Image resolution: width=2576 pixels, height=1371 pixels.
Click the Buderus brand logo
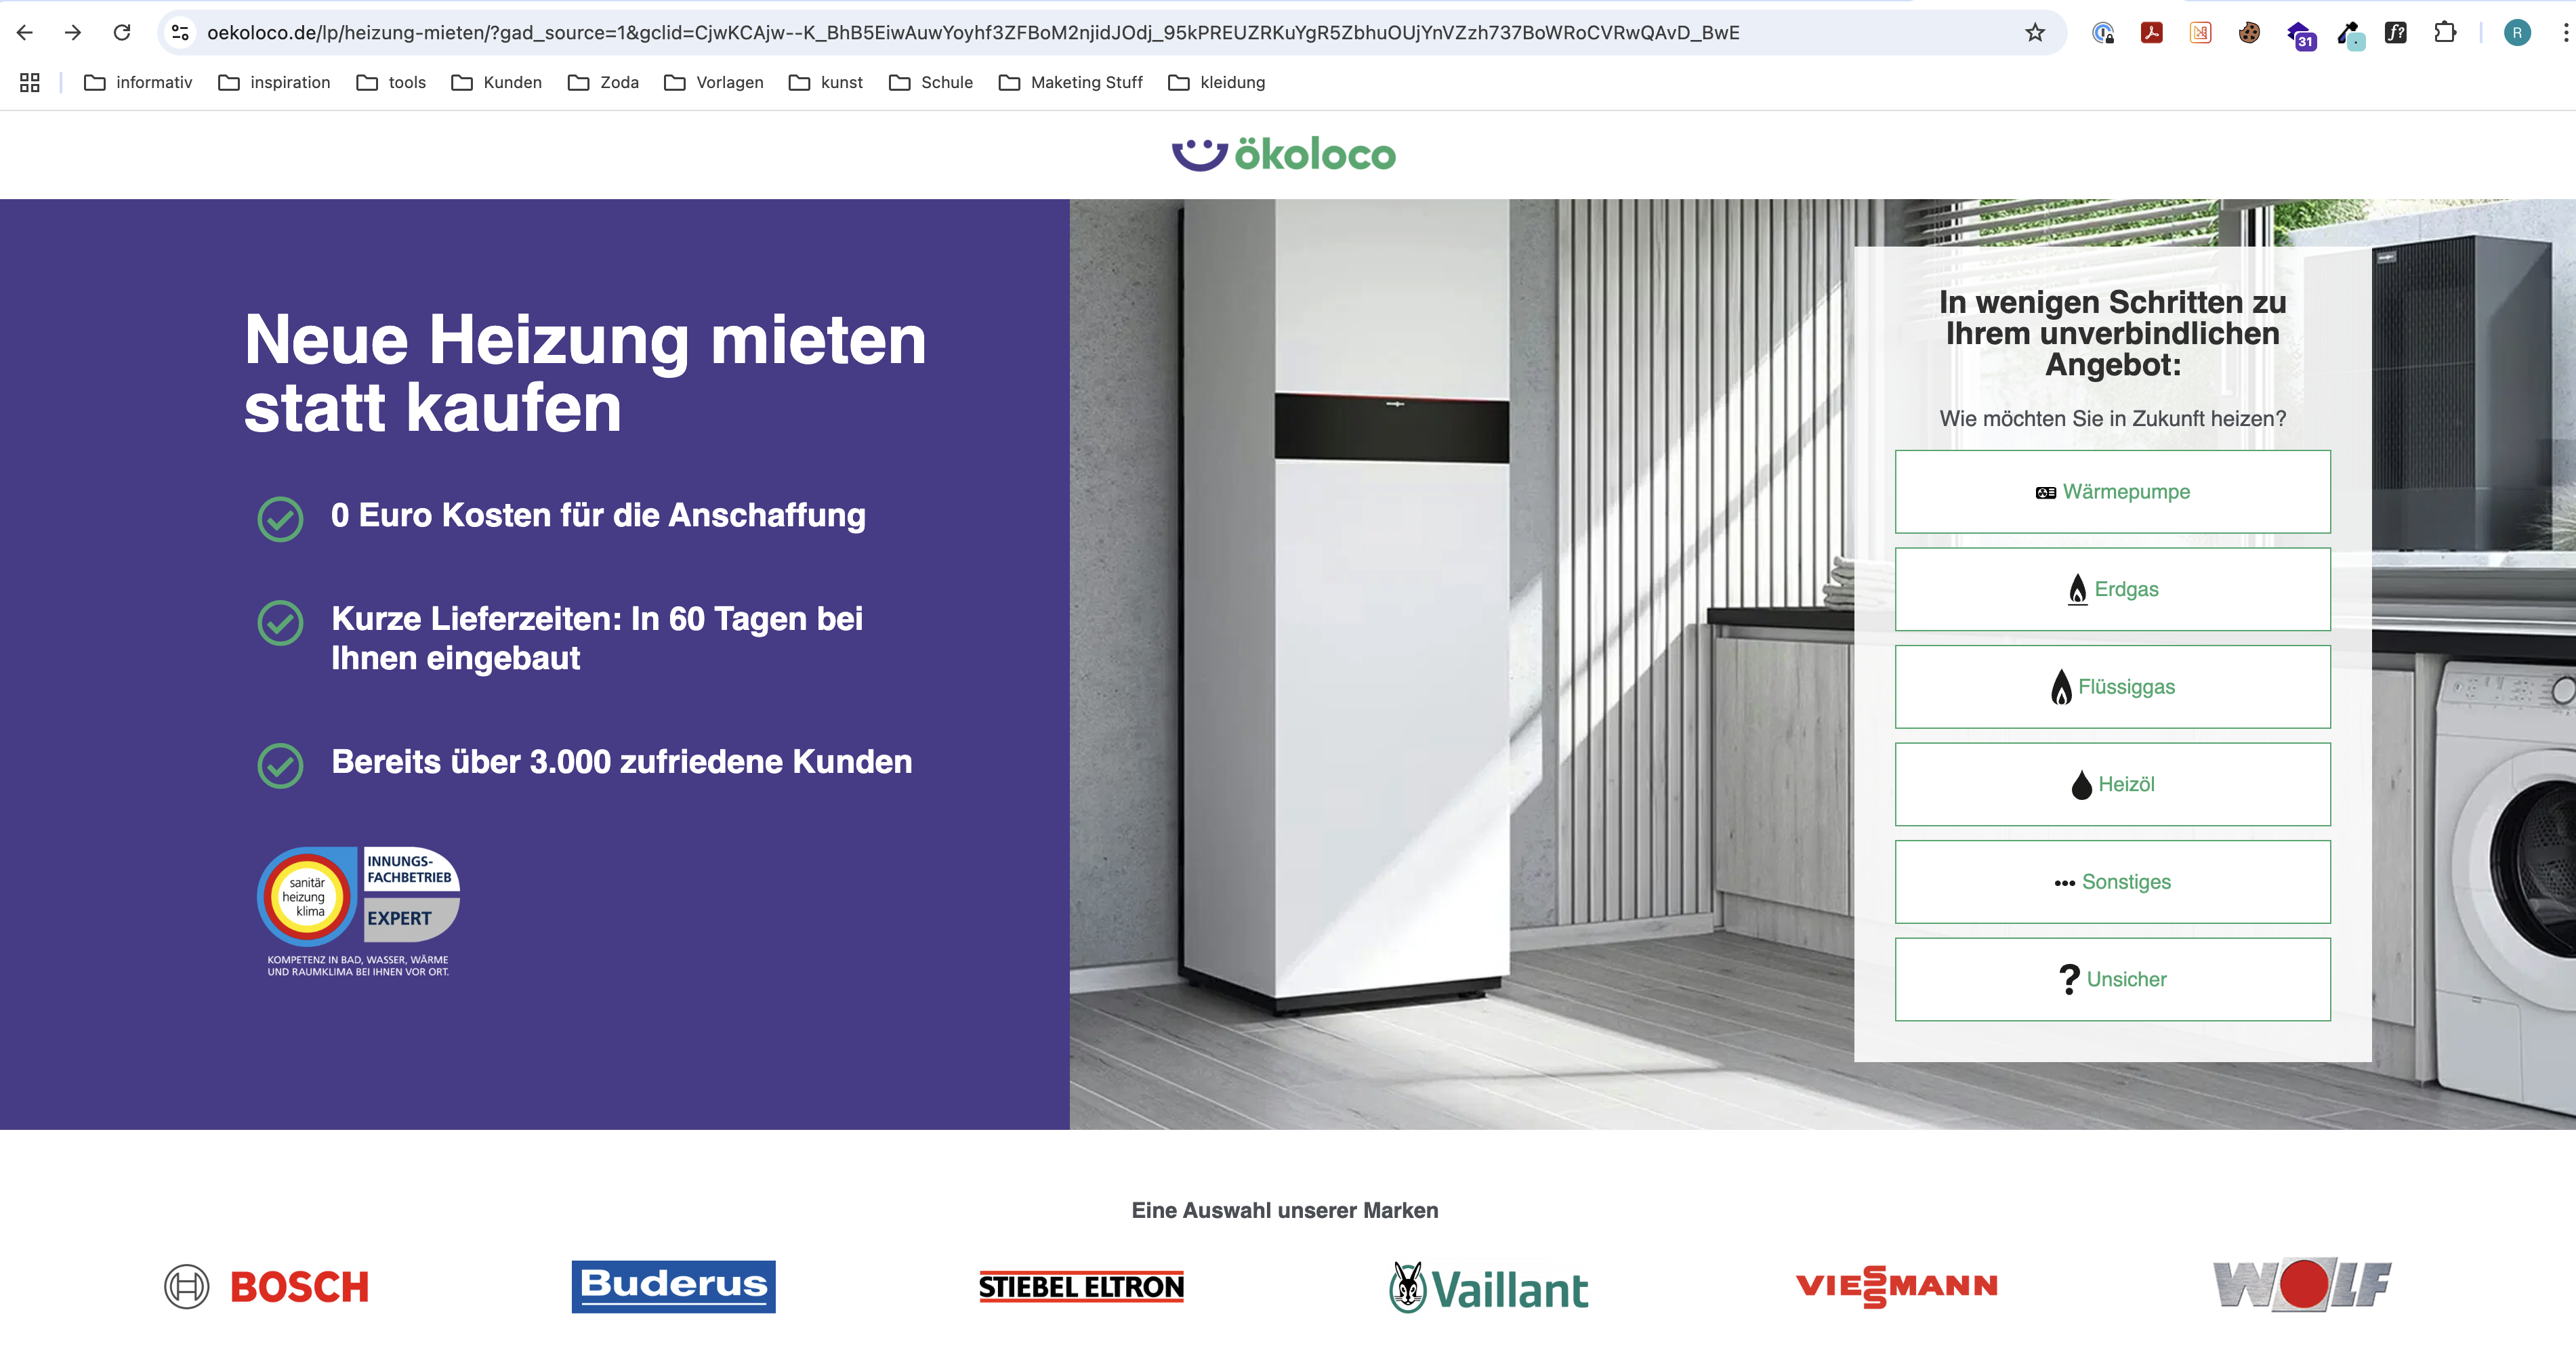(673, 1286)
